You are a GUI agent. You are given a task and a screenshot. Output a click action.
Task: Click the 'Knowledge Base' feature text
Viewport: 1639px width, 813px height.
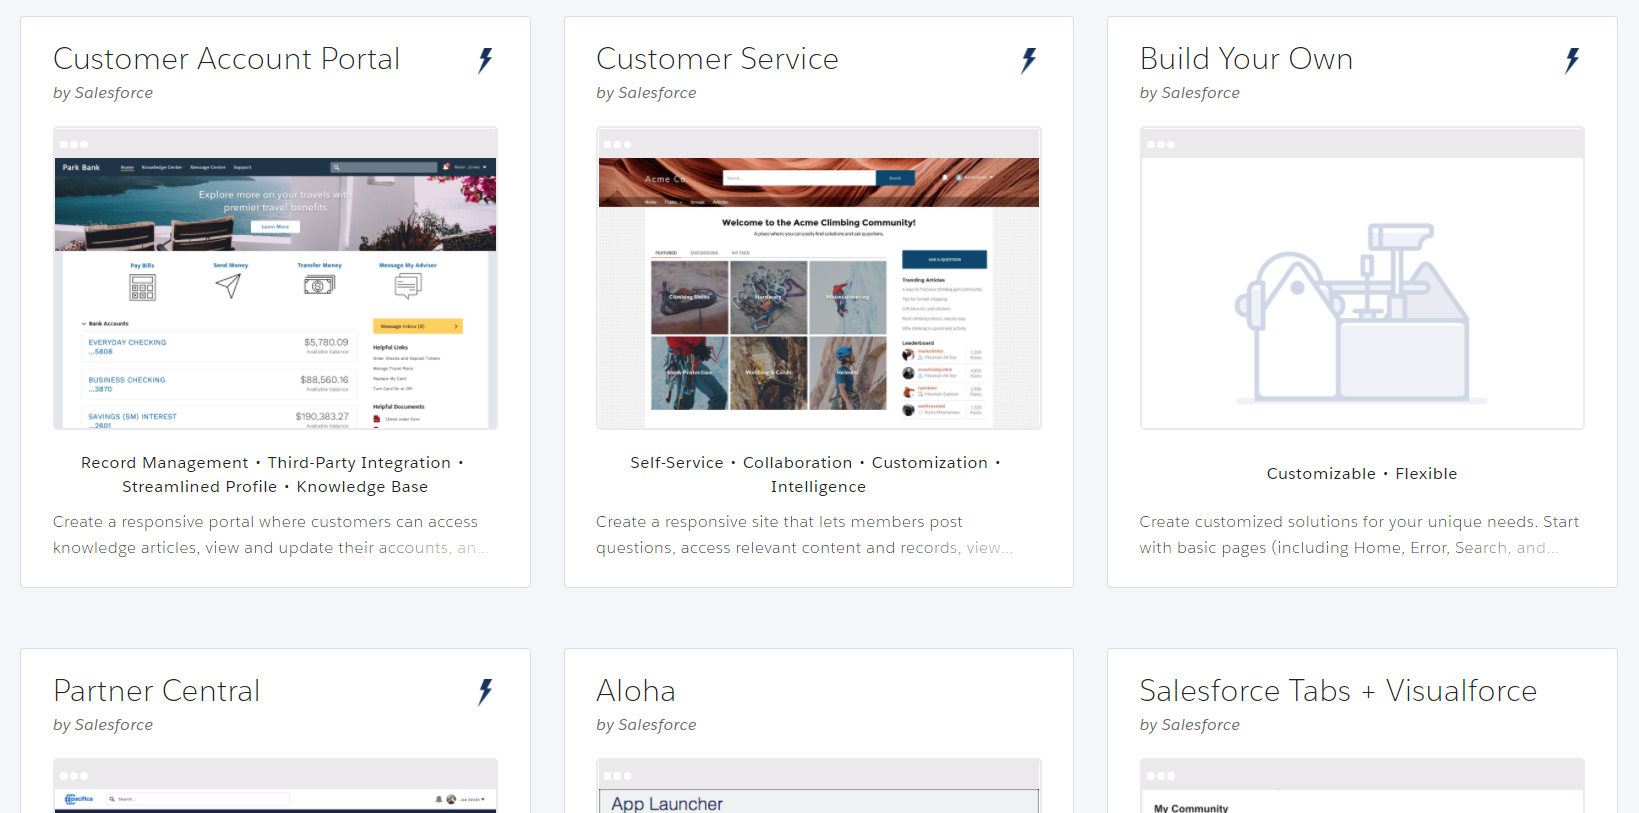pyautogui.click(x=362, y=487)
